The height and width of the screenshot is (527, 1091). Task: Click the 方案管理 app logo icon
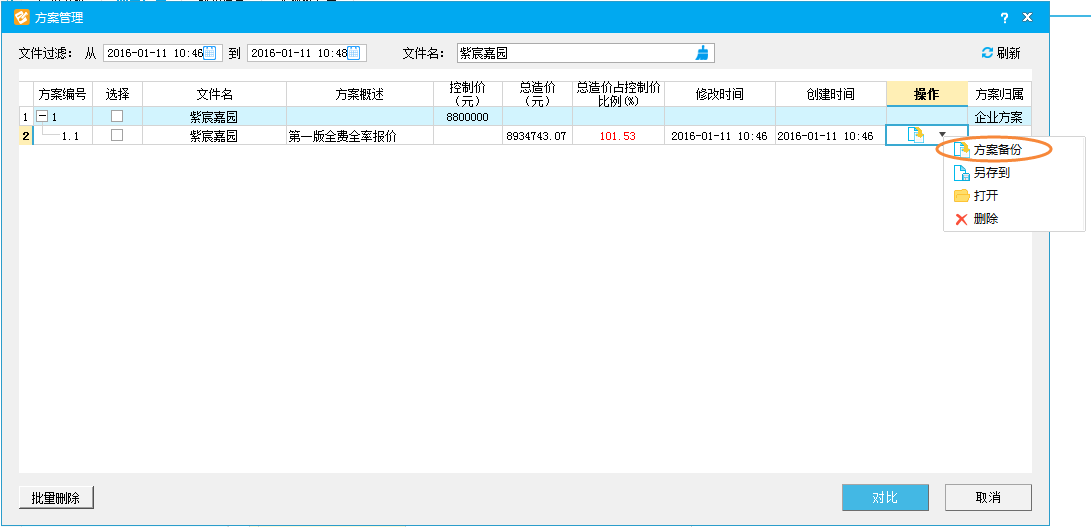click(x=20, y=17)
